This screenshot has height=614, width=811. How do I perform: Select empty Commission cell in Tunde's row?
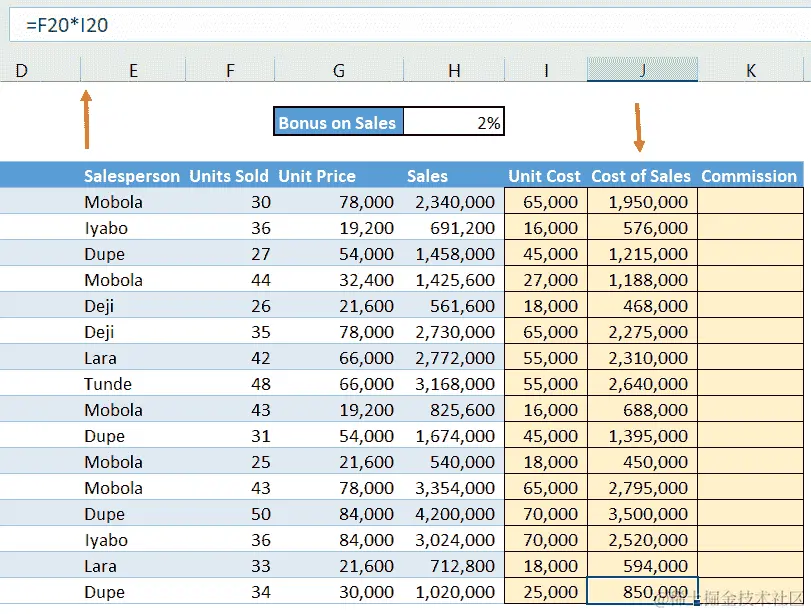click(x=750, y=383)
